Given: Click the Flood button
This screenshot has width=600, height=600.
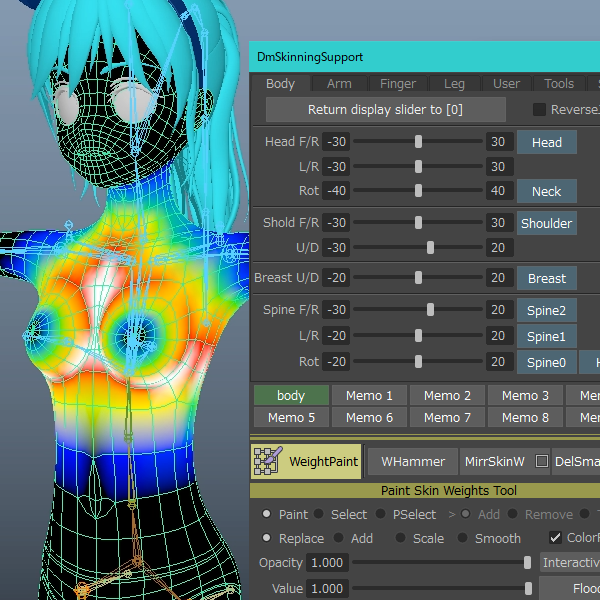Looking at the screenshot, I should coord(570,588).
